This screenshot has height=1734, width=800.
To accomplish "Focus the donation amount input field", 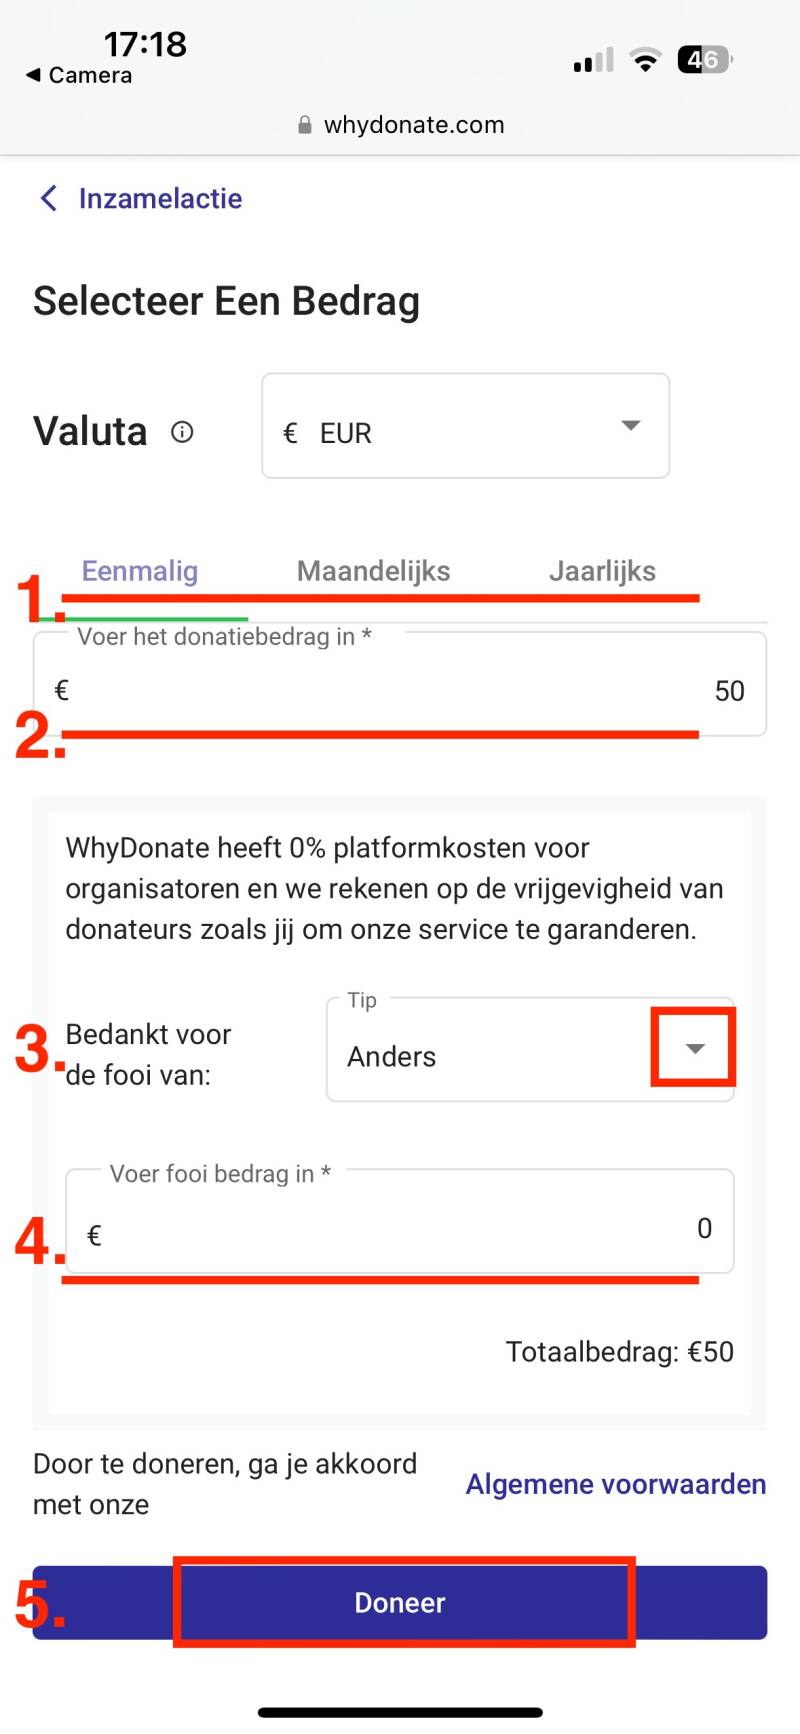I will tap(400, 690).
